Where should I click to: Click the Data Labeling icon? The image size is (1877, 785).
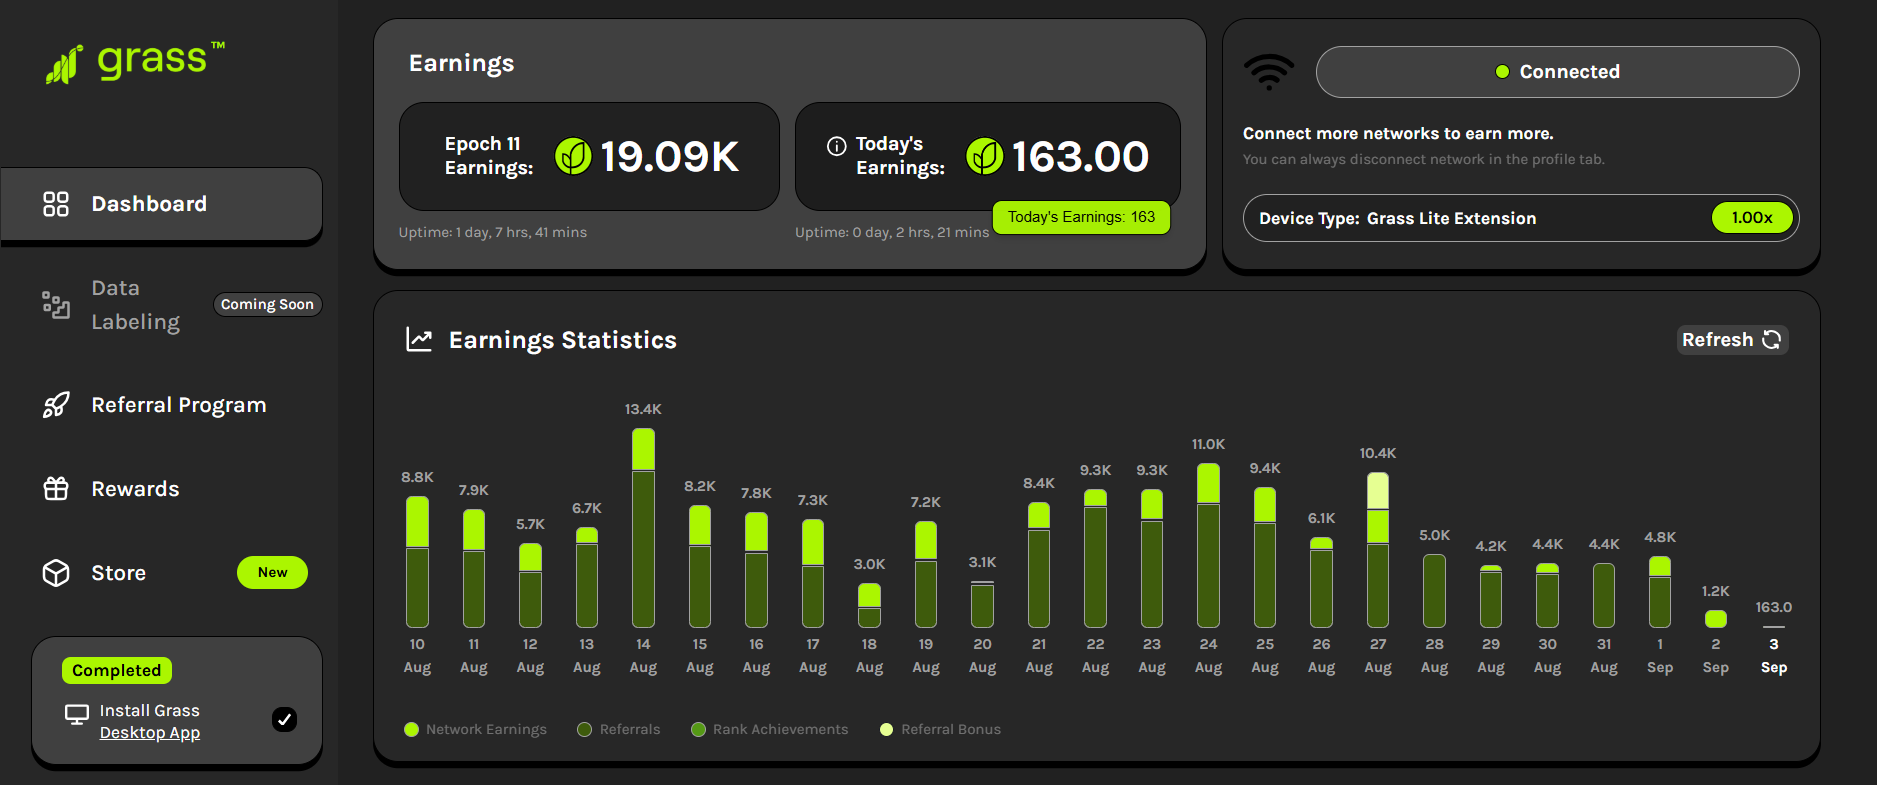click(x=56, y=305)
